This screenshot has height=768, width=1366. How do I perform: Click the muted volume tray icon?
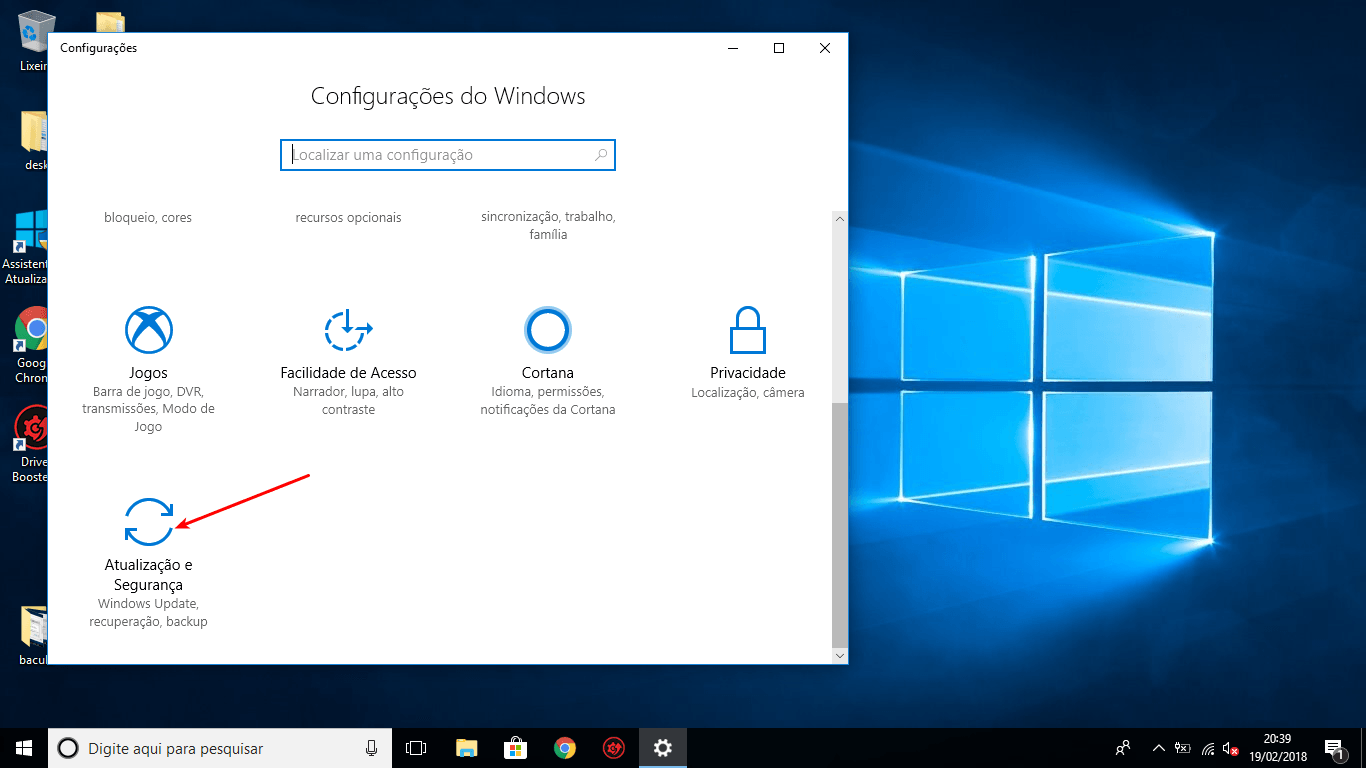1232,748
